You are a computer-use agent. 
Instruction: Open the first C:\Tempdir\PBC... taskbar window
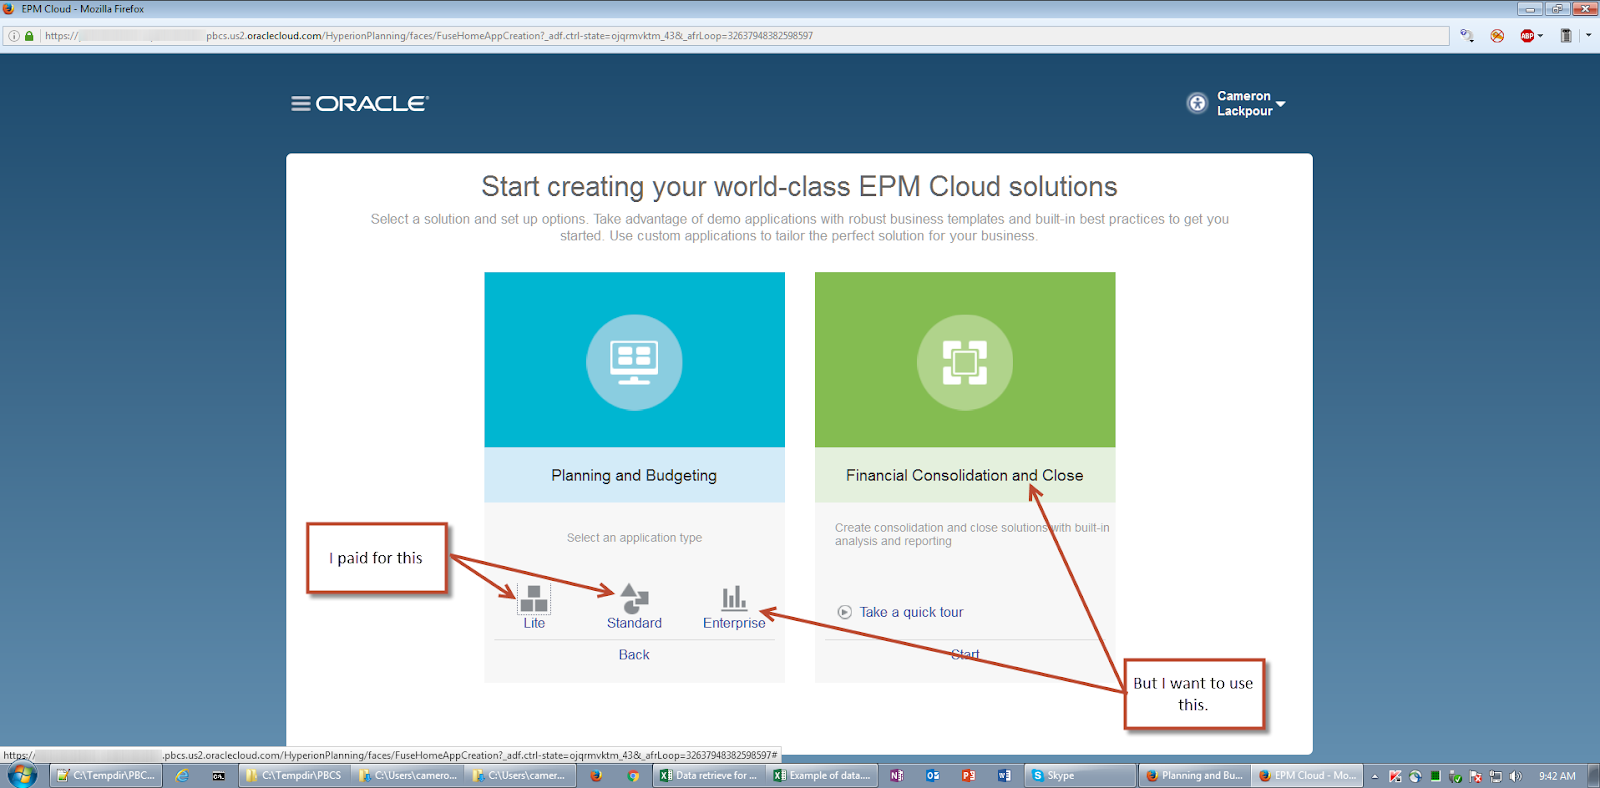coord(106,775)
